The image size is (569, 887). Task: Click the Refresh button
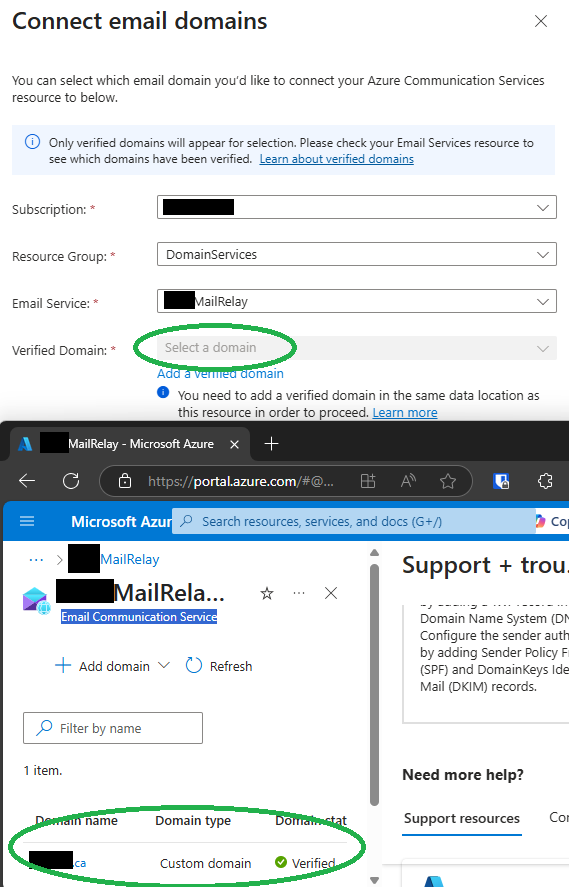click(x=219, y=666)
